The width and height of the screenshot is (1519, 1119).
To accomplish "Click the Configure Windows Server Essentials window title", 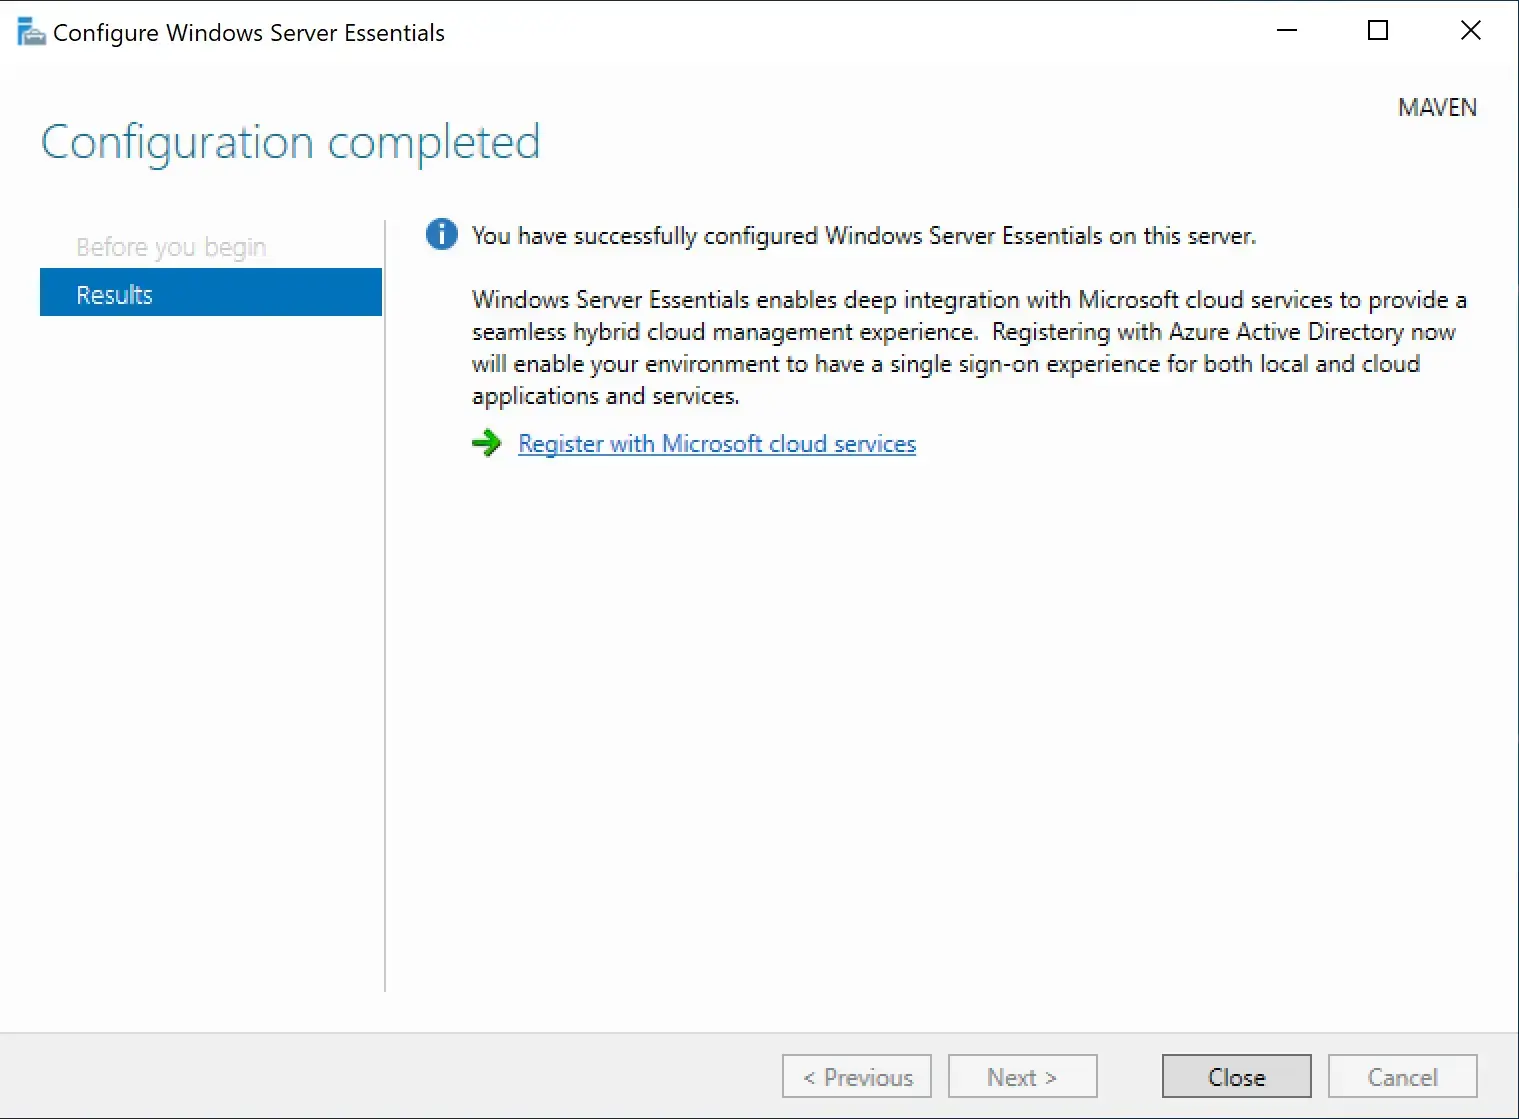I will point(249,32).
